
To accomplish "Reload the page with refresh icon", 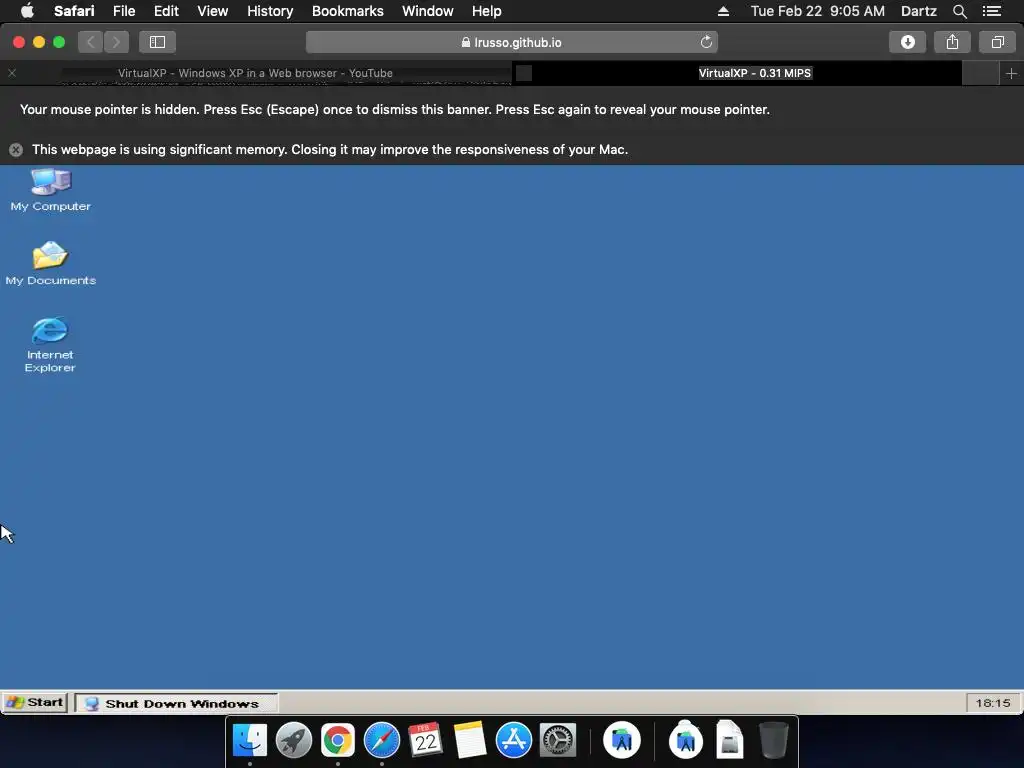I will pyautogui.click(x=706, y=42).
